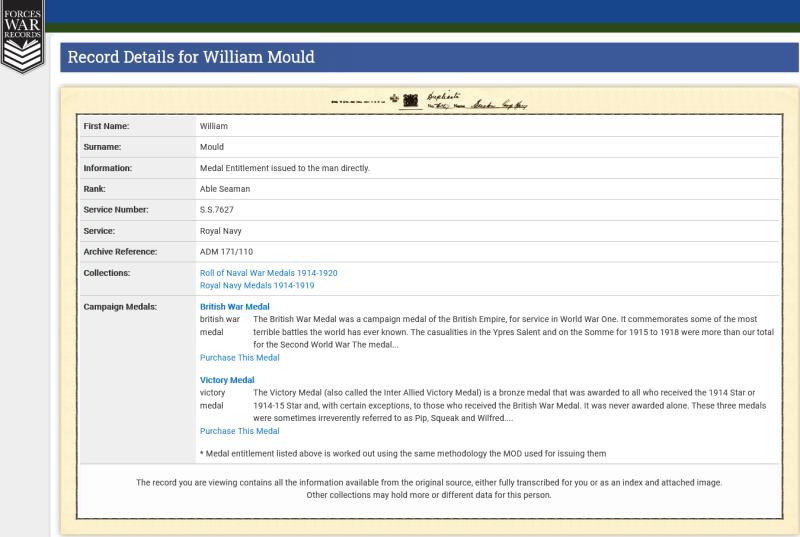800x537 pixels.
Task: Click the first name value William
Action: coord(214,127)
